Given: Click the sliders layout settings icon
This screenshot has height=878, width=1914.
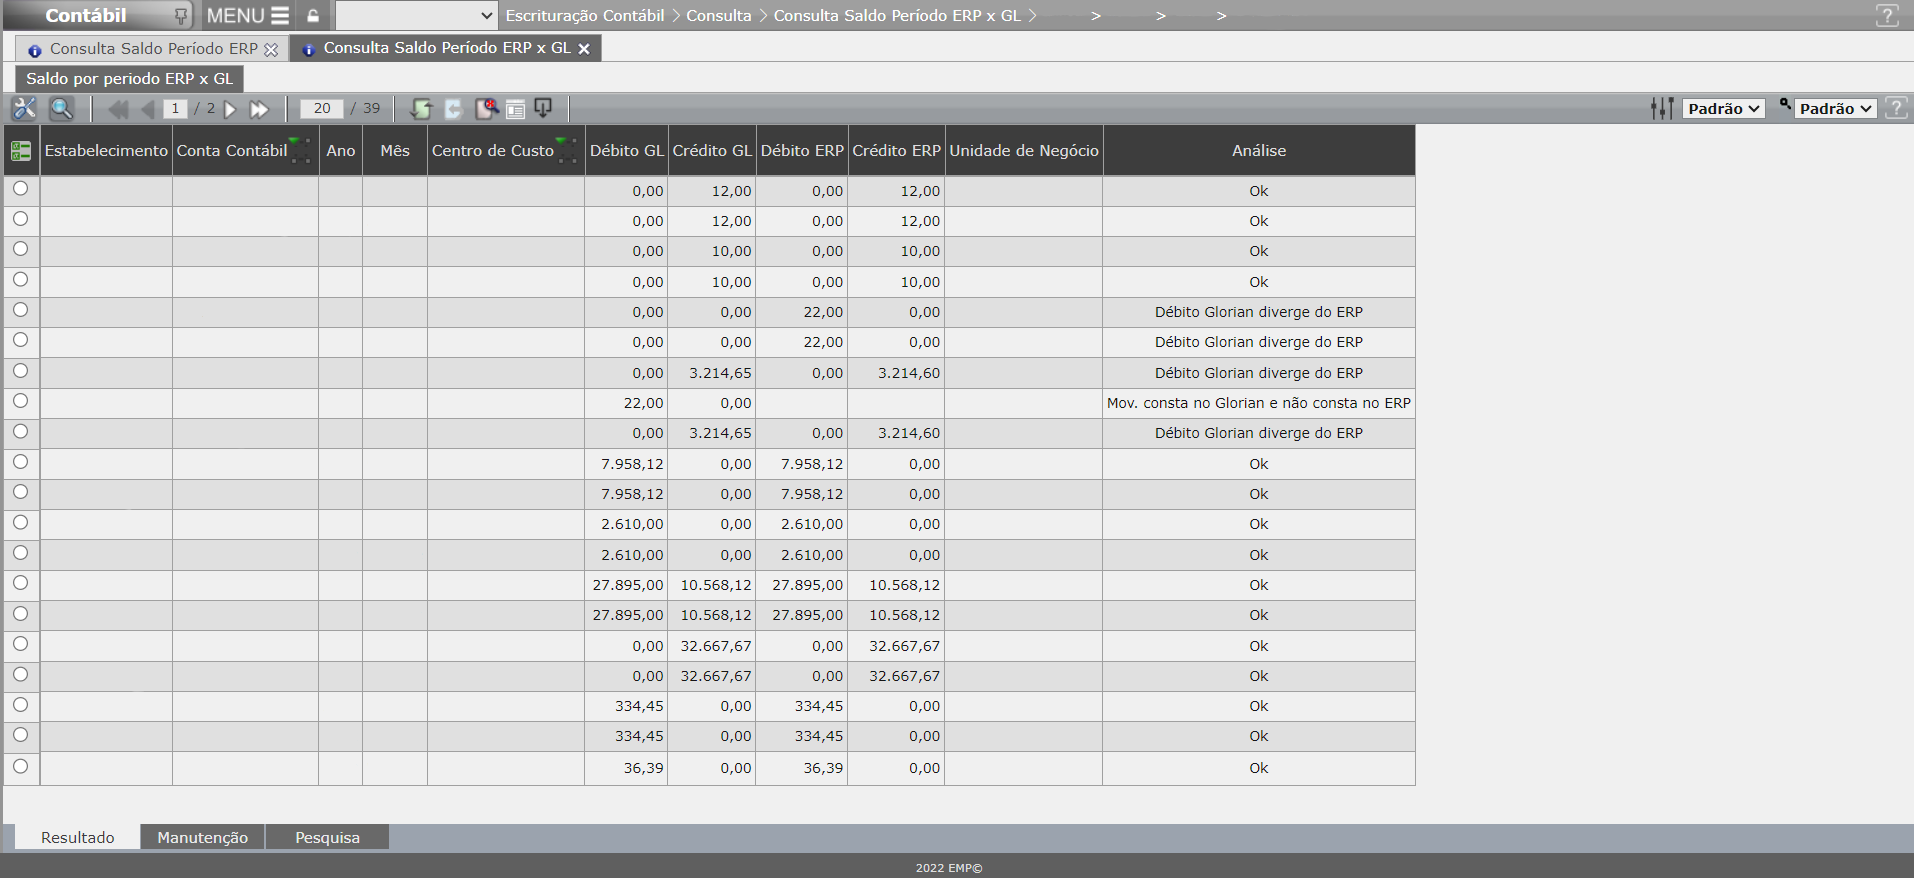Looking at the screenshot, I should coord(1661,109).
